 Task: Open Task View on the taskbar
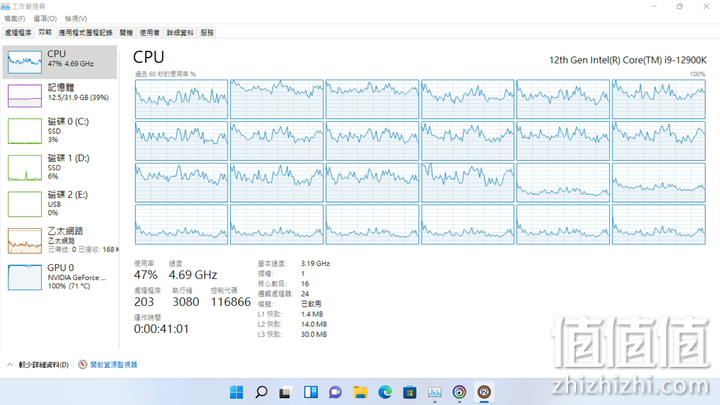(286, 393)
